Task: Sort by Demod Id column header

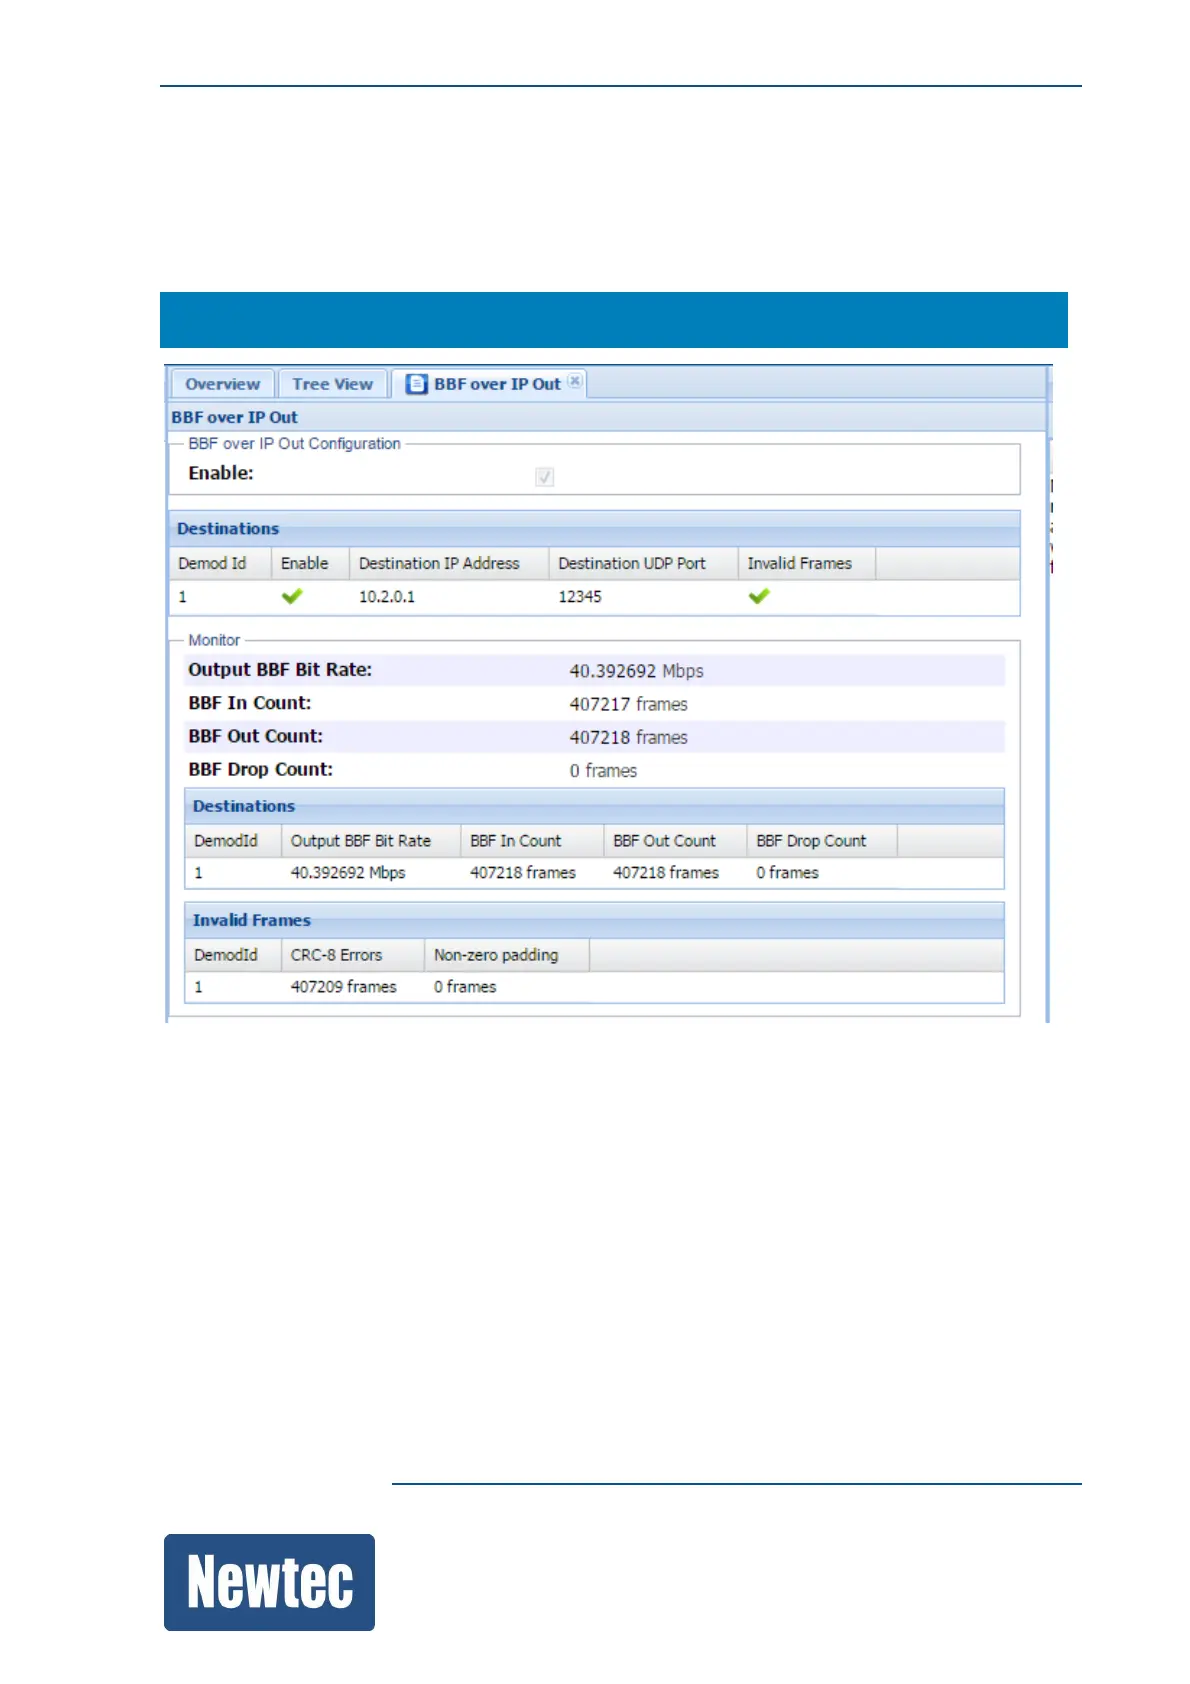Action: [x=220, y=564]
